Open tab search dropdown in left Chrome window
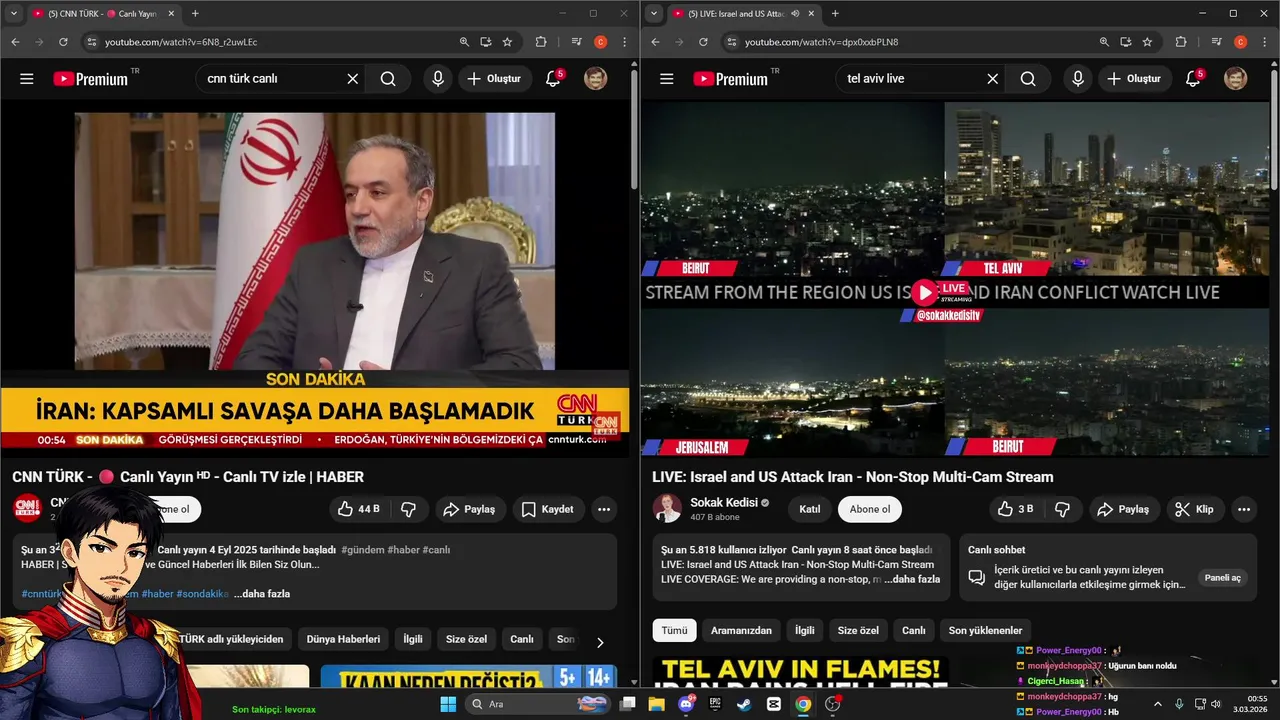The image size is (1280, 720). coord(13,13)
